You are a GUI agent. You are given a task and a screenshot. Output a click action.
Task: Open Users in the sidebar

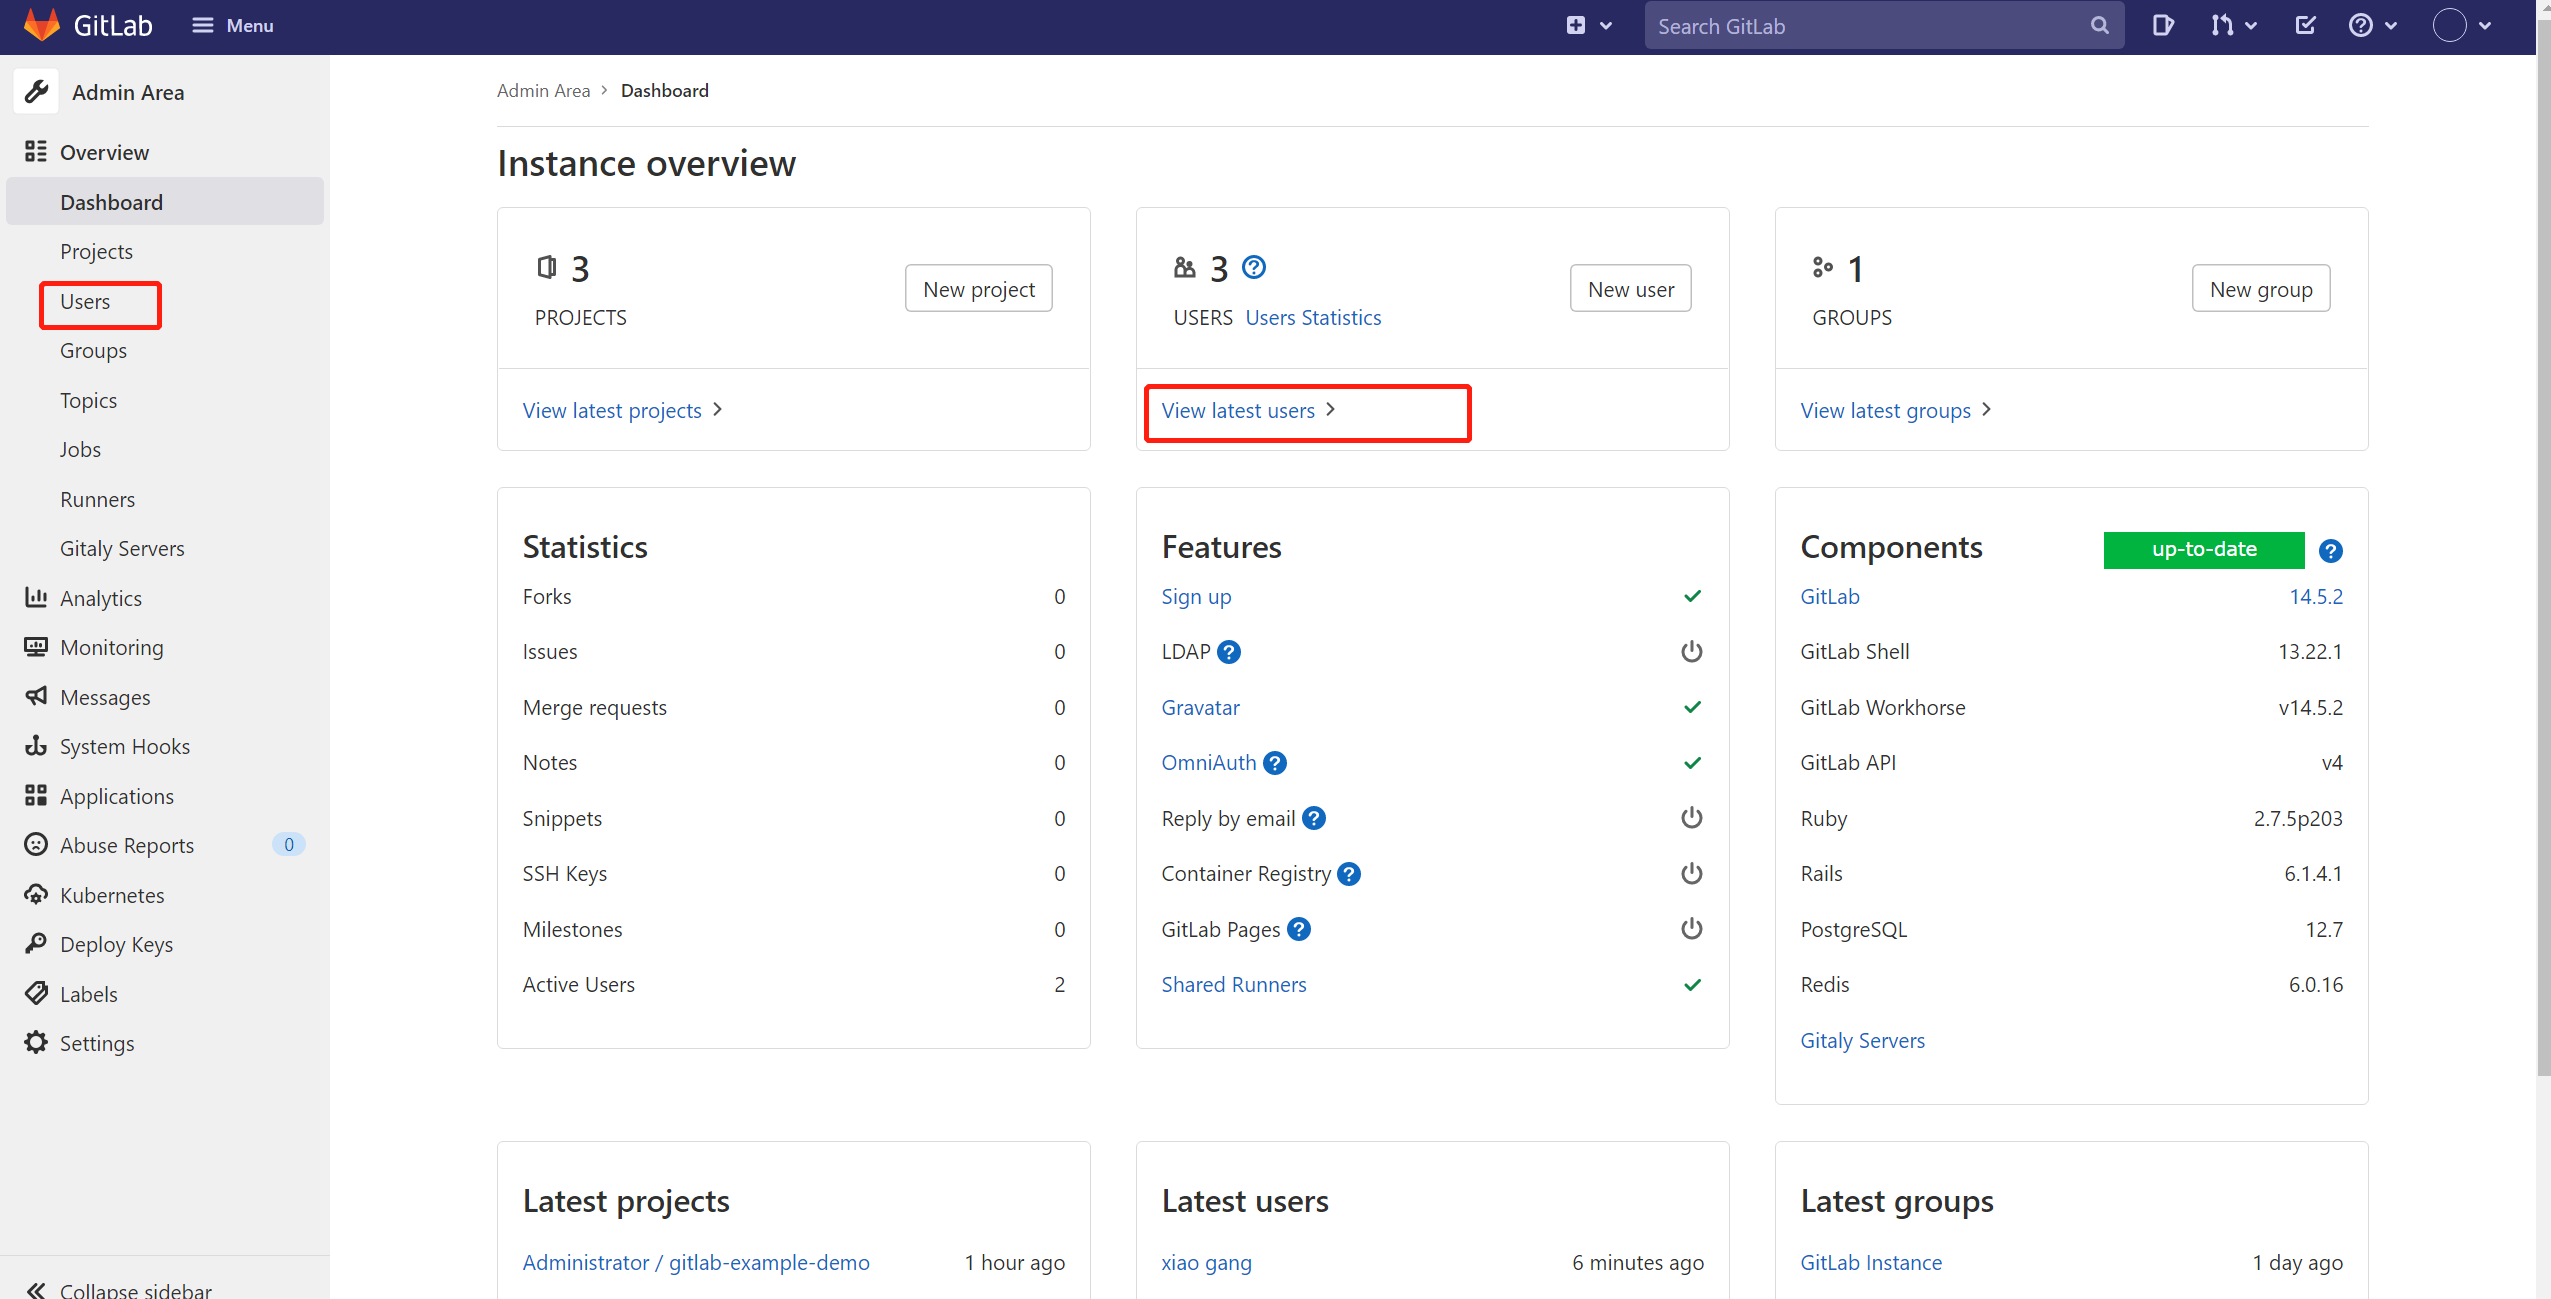coord(85,301)
